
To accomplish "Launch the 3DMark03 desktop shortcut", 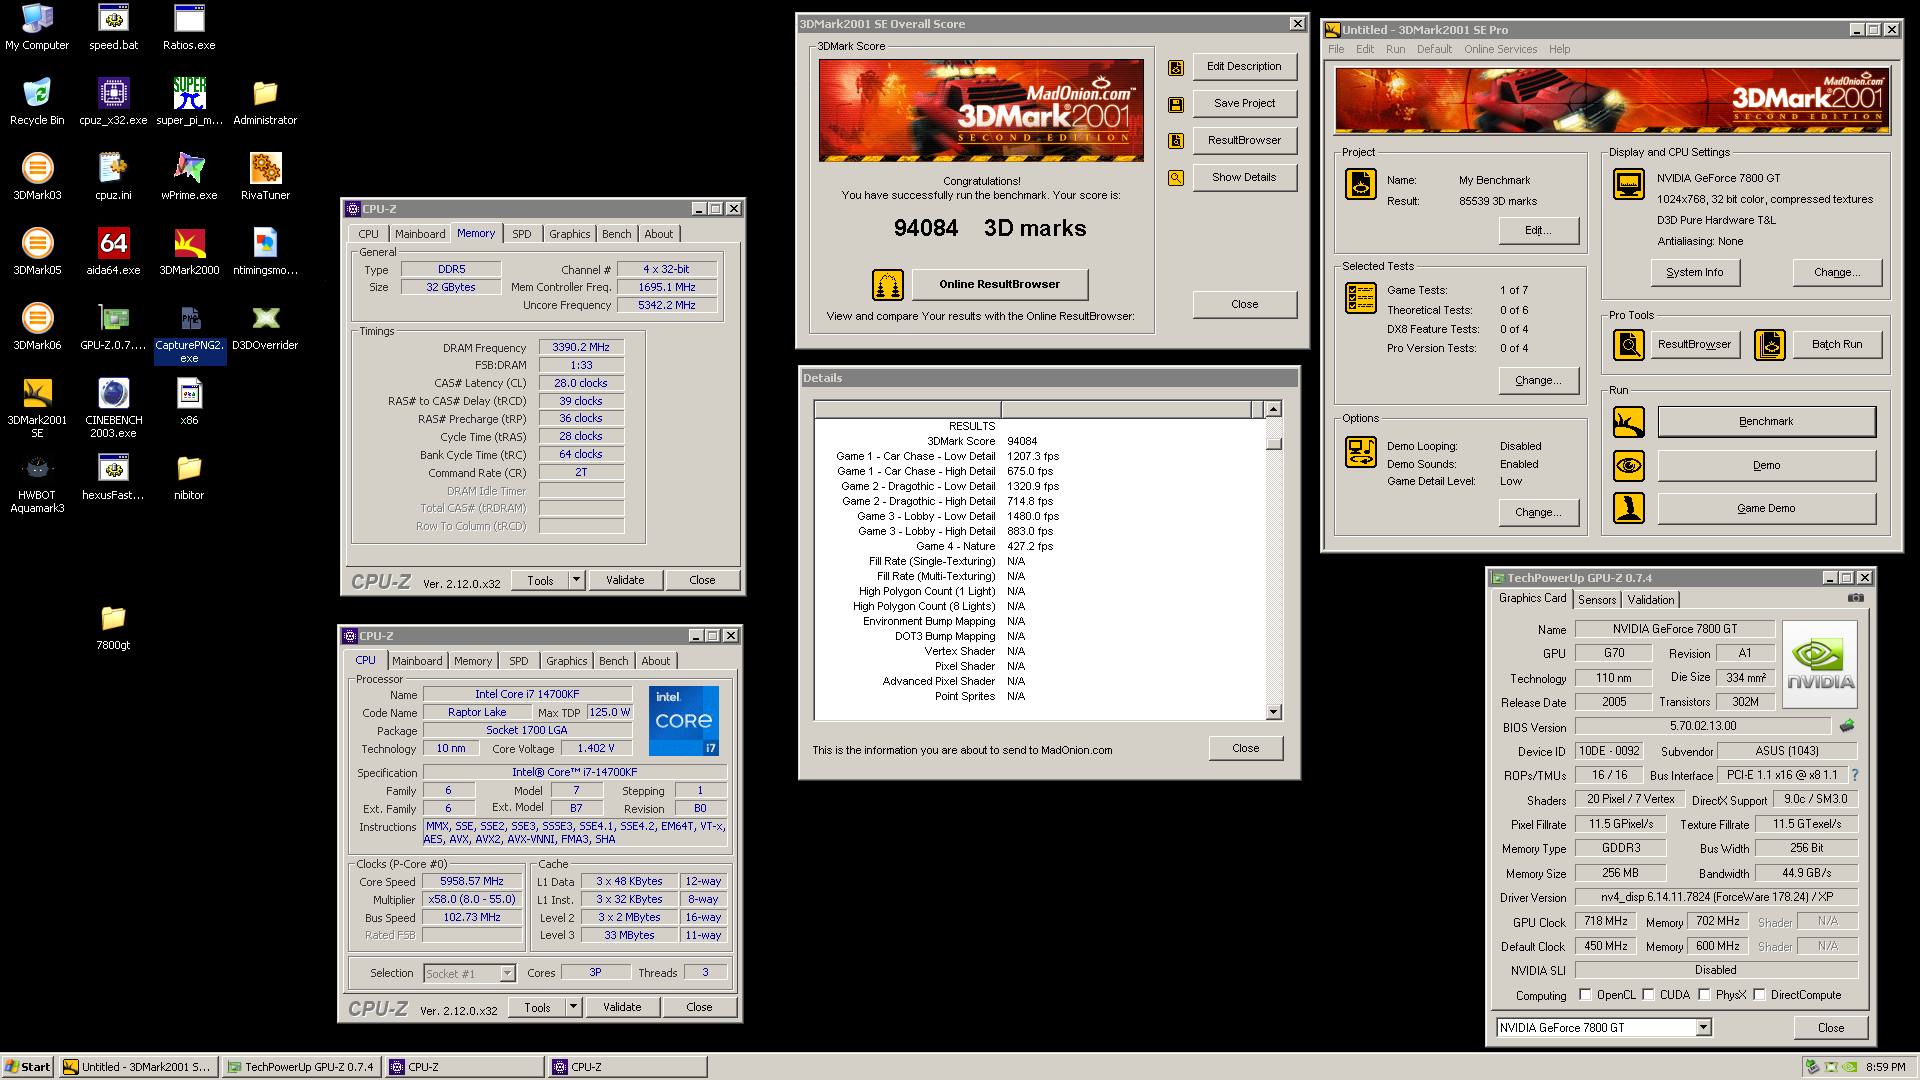I will 37,177.
